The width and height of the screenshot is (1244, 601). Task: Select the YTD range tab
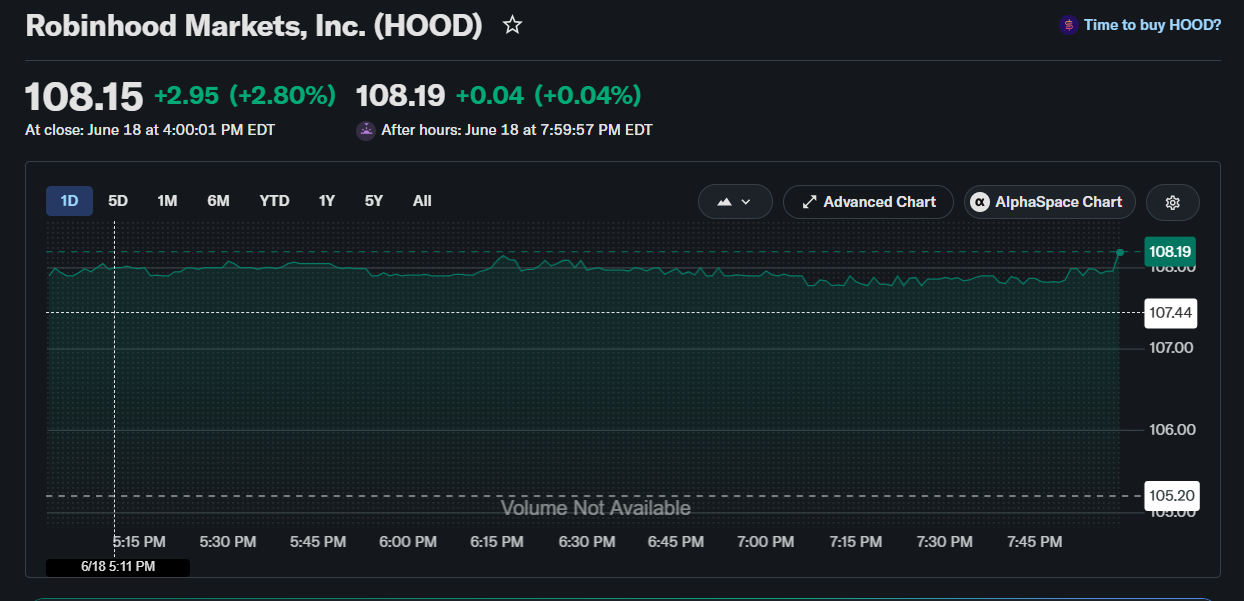(274, 201)
